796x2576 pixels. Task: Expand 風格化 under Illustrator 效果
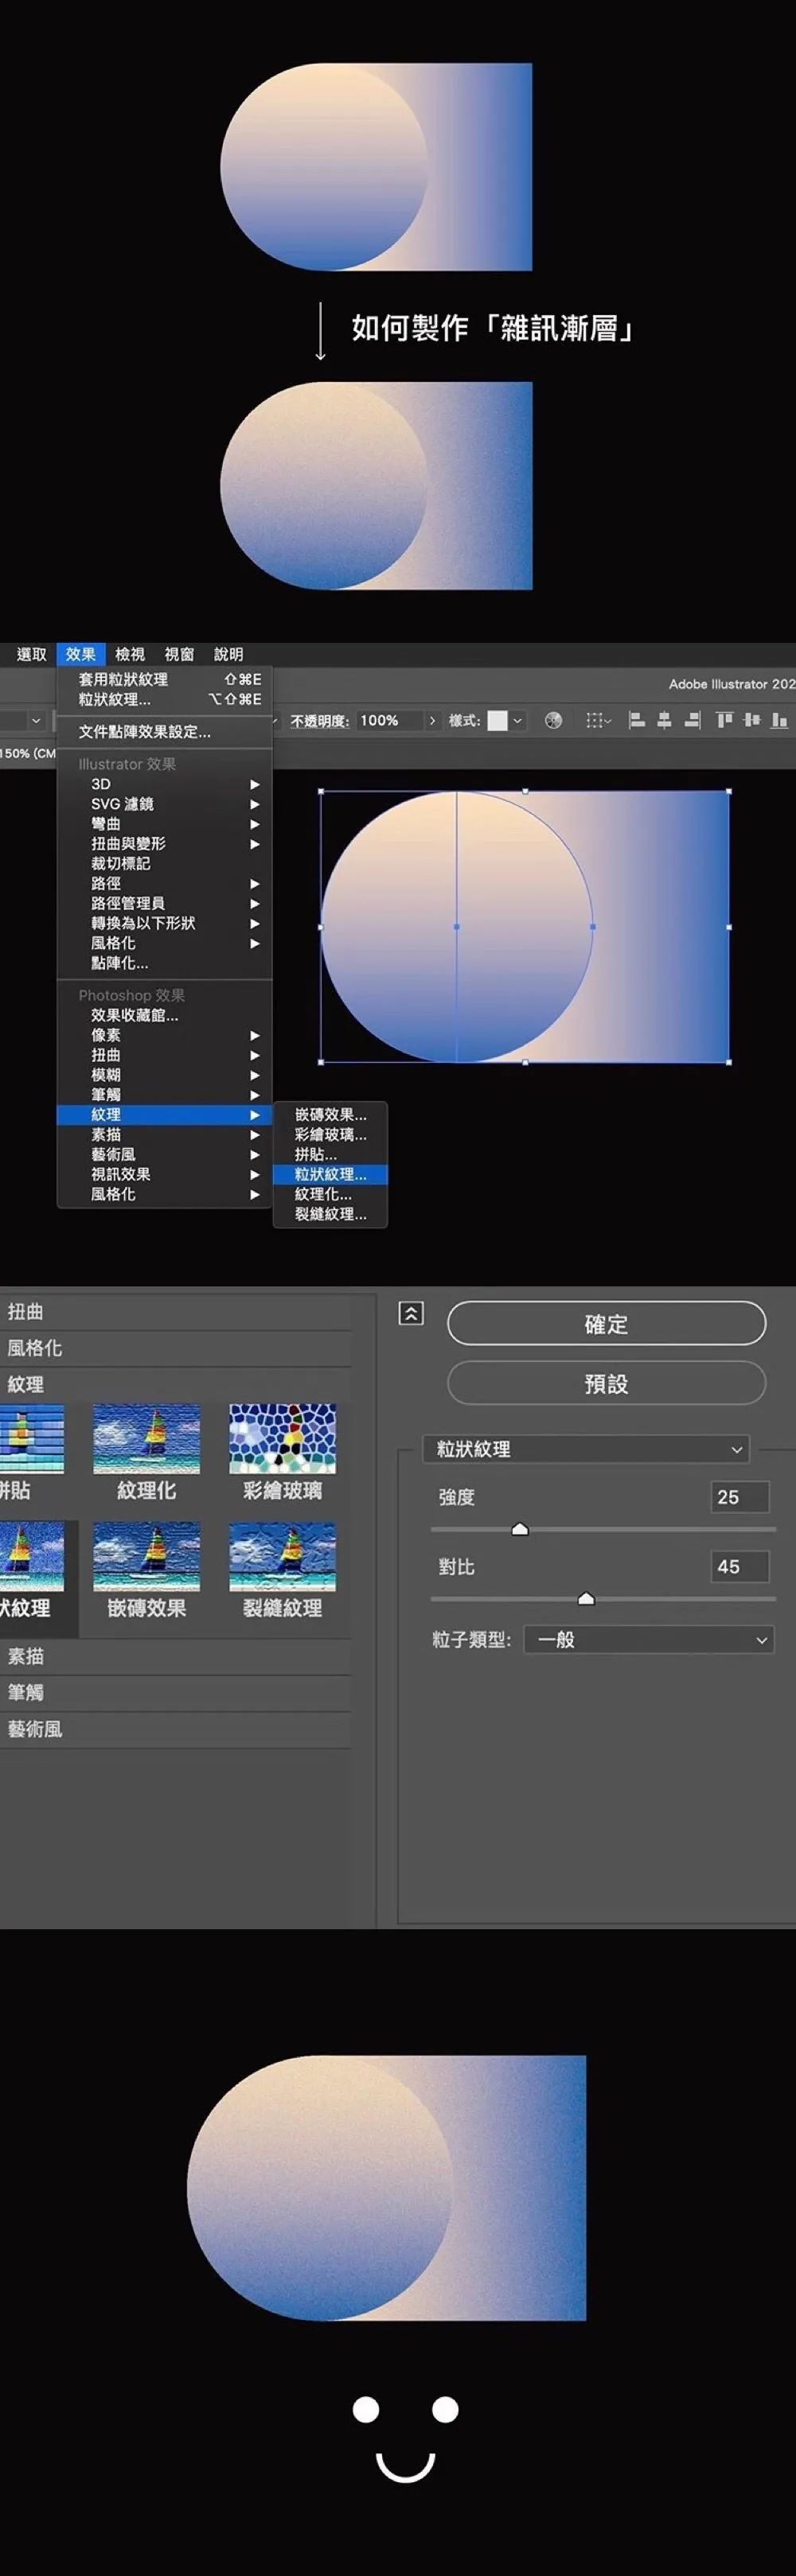[x=165, y=943]
